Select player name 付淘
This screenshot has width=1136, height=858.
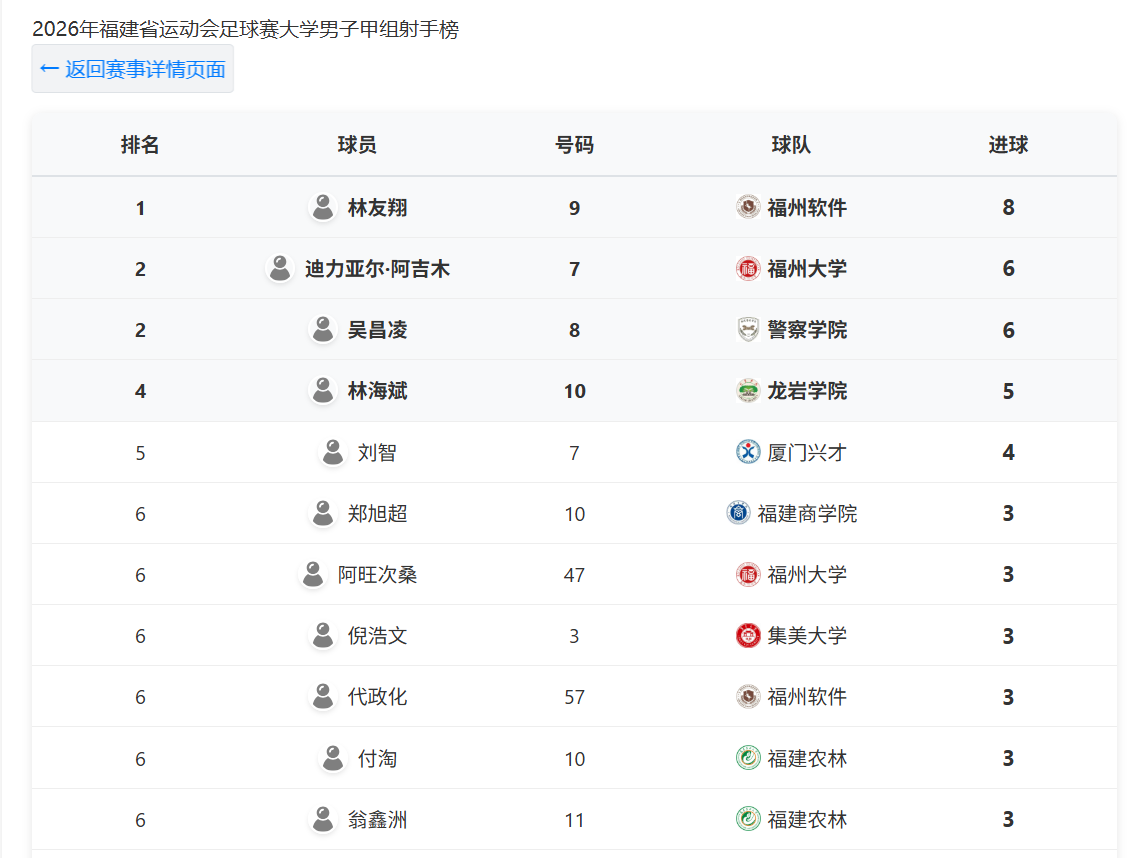coord(377,759)
